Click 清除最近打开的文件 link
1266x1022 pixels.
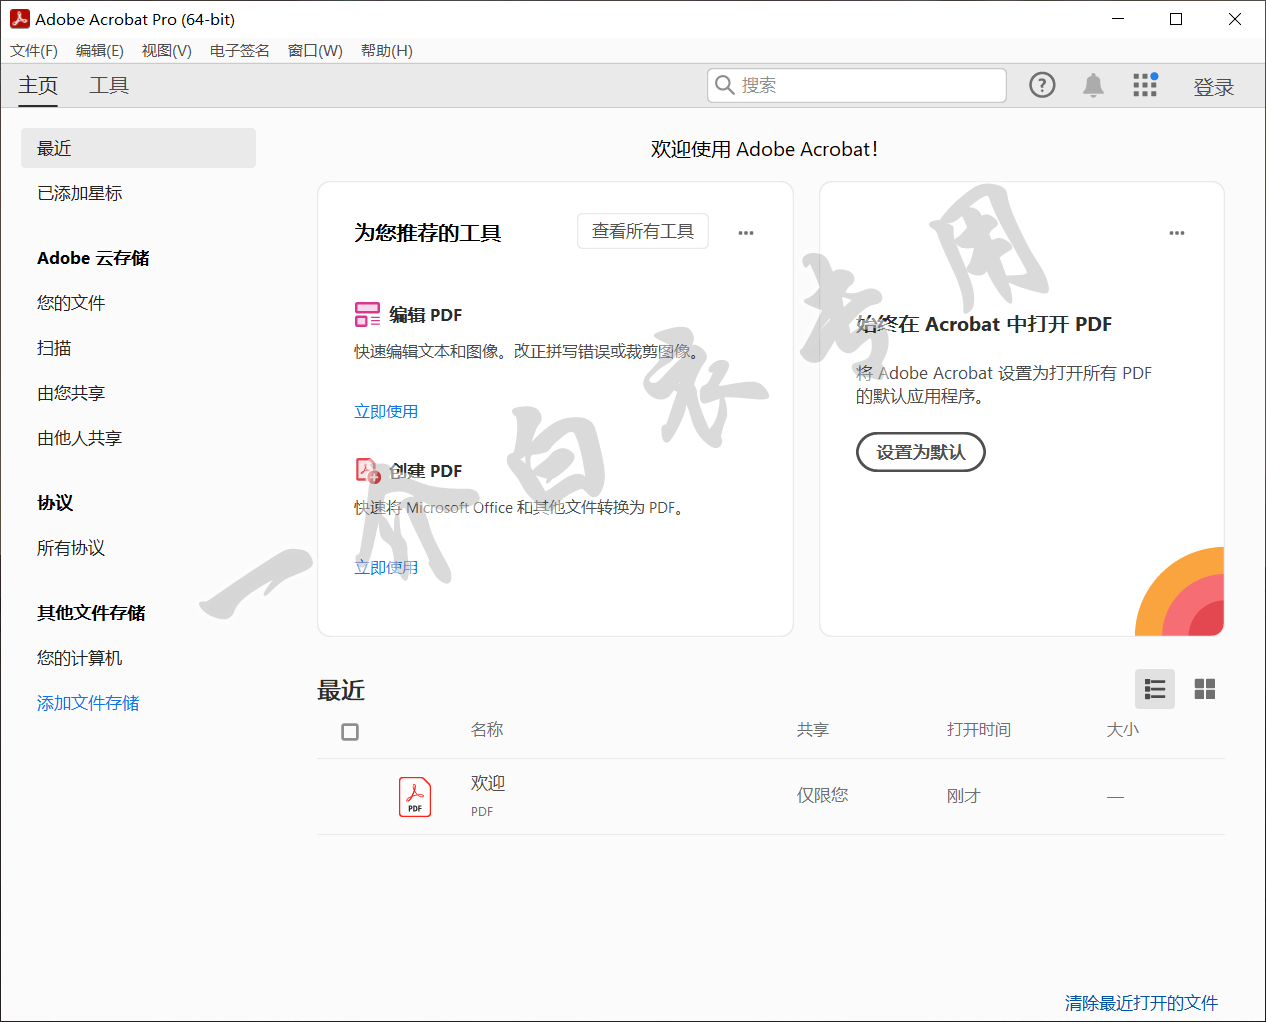(x=1142, y=1003)
